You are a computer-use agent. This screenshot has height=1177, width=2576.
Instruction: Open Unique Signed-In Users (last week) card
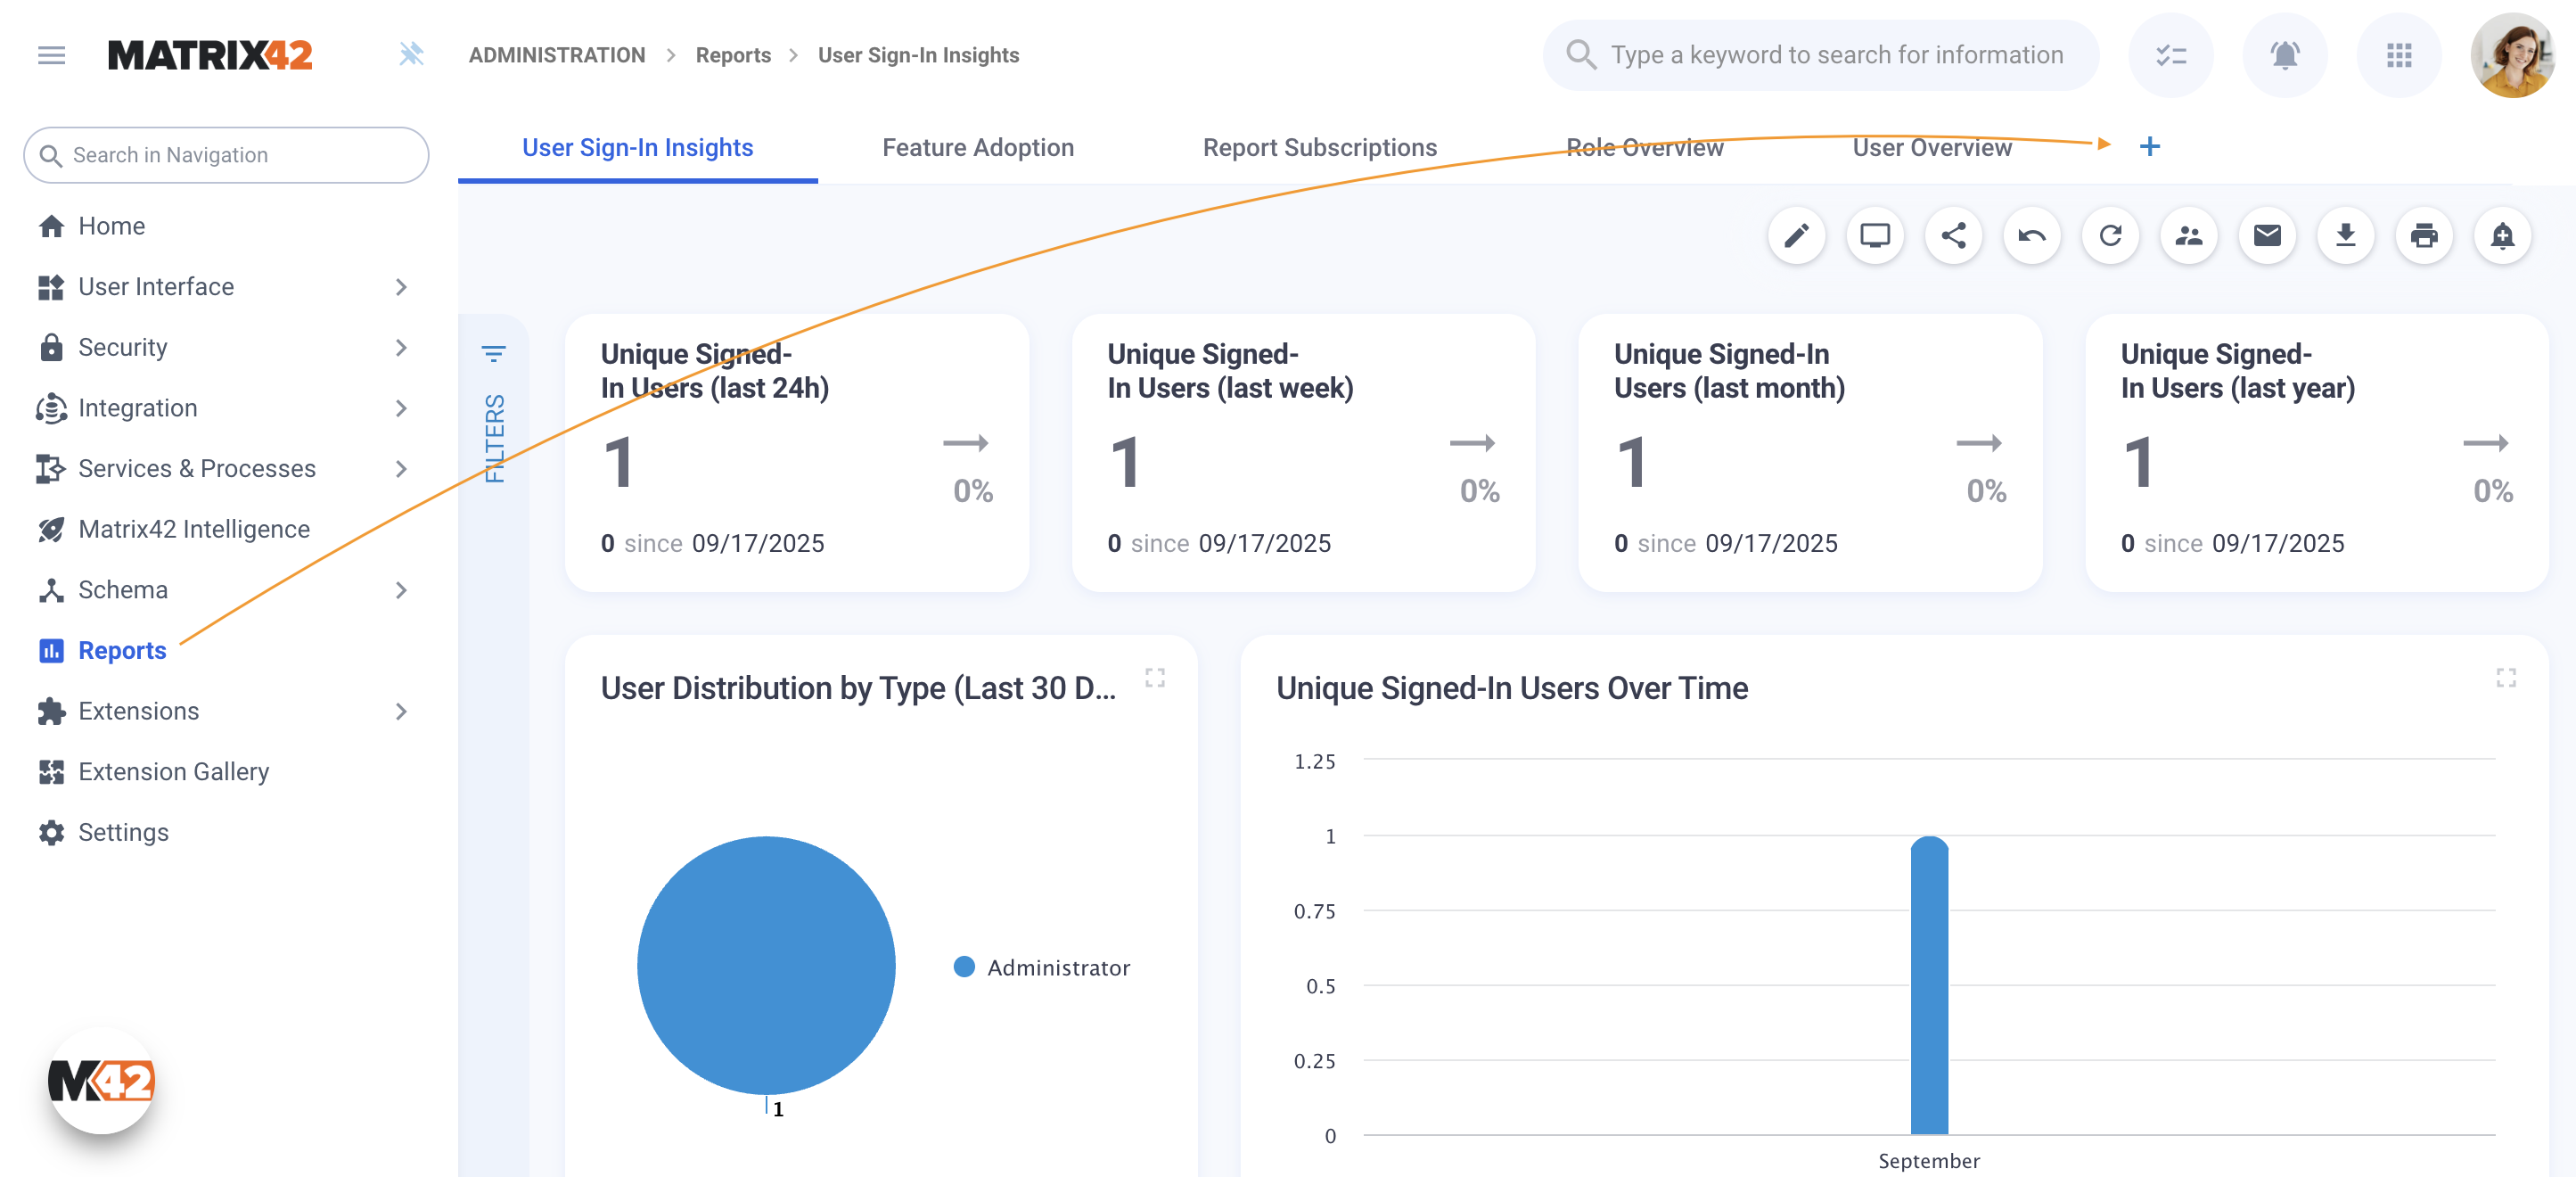click(x=1303, y=453)
